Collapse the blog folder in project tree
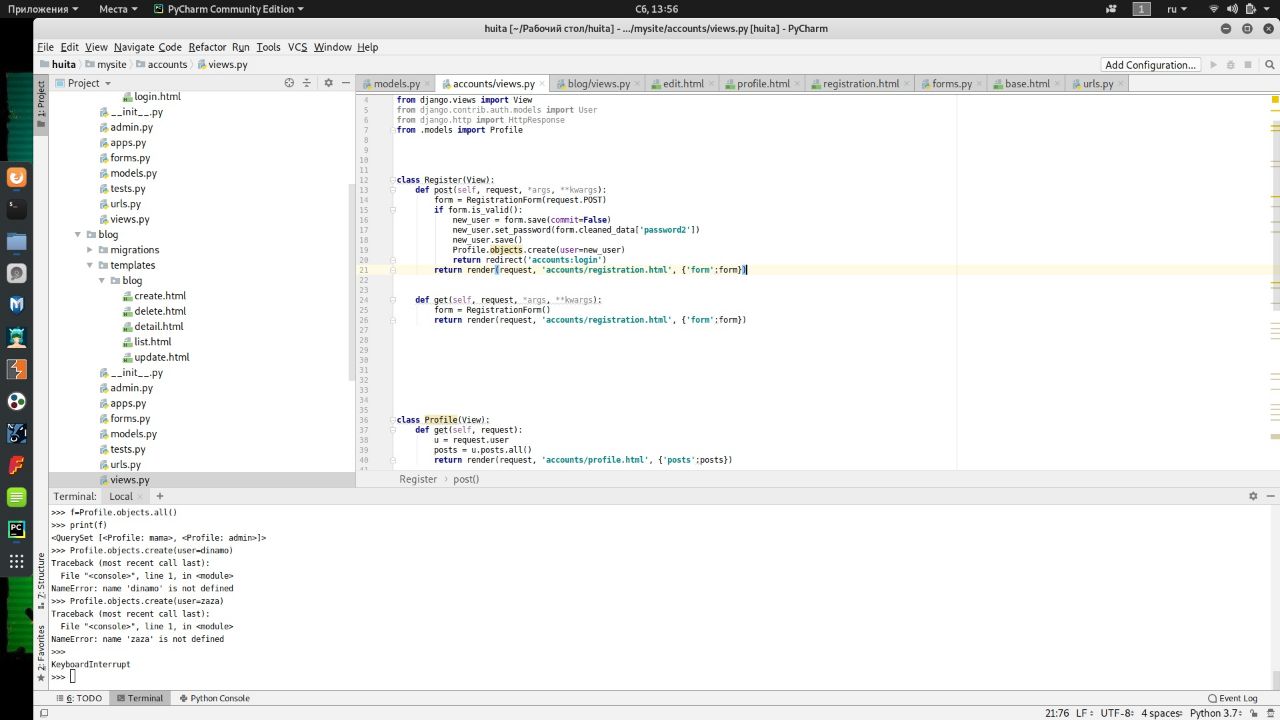This screenshot has height=720, width=1280. point(78,235)
